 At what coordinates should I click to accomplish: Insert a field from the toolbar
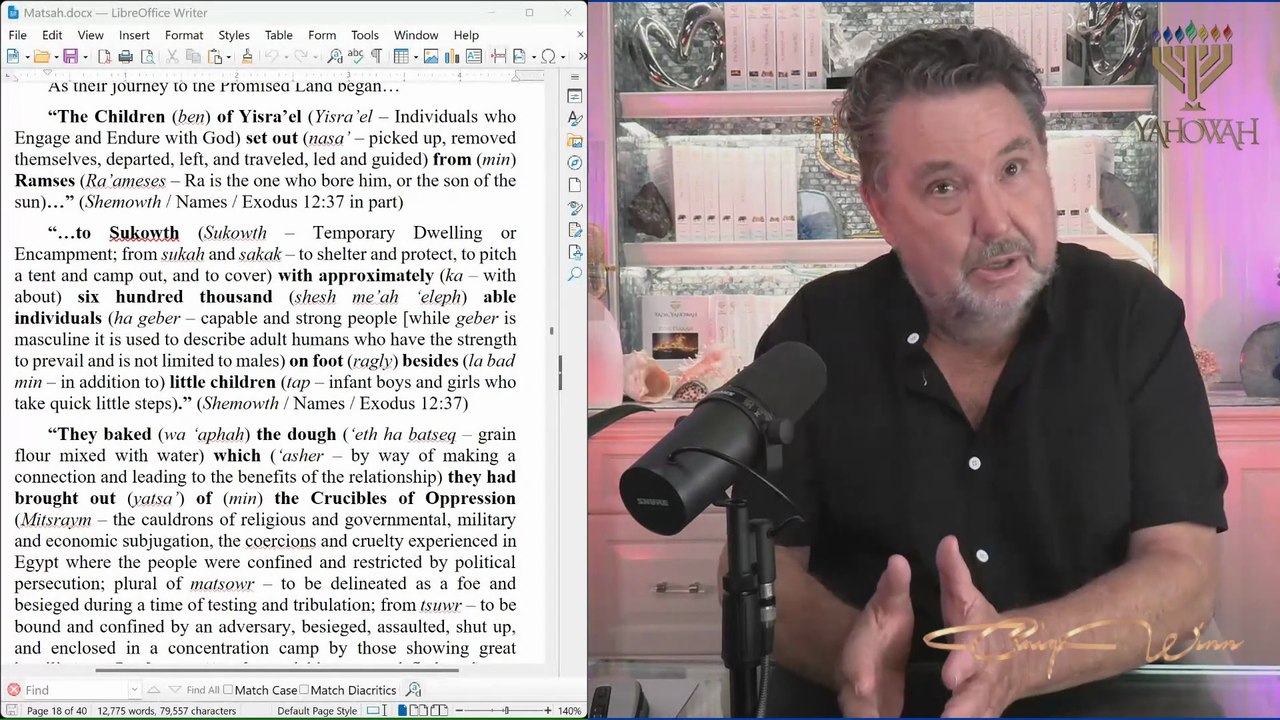519,57
